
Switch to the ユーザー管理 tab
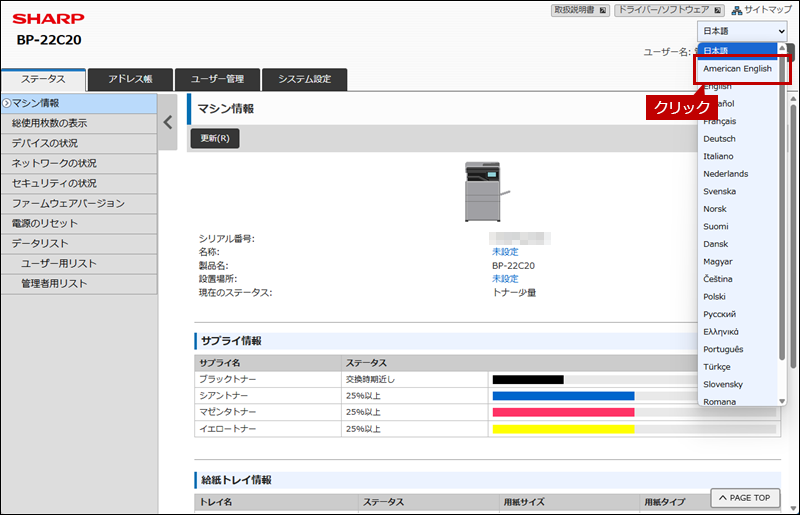click(x=217, y=80)
